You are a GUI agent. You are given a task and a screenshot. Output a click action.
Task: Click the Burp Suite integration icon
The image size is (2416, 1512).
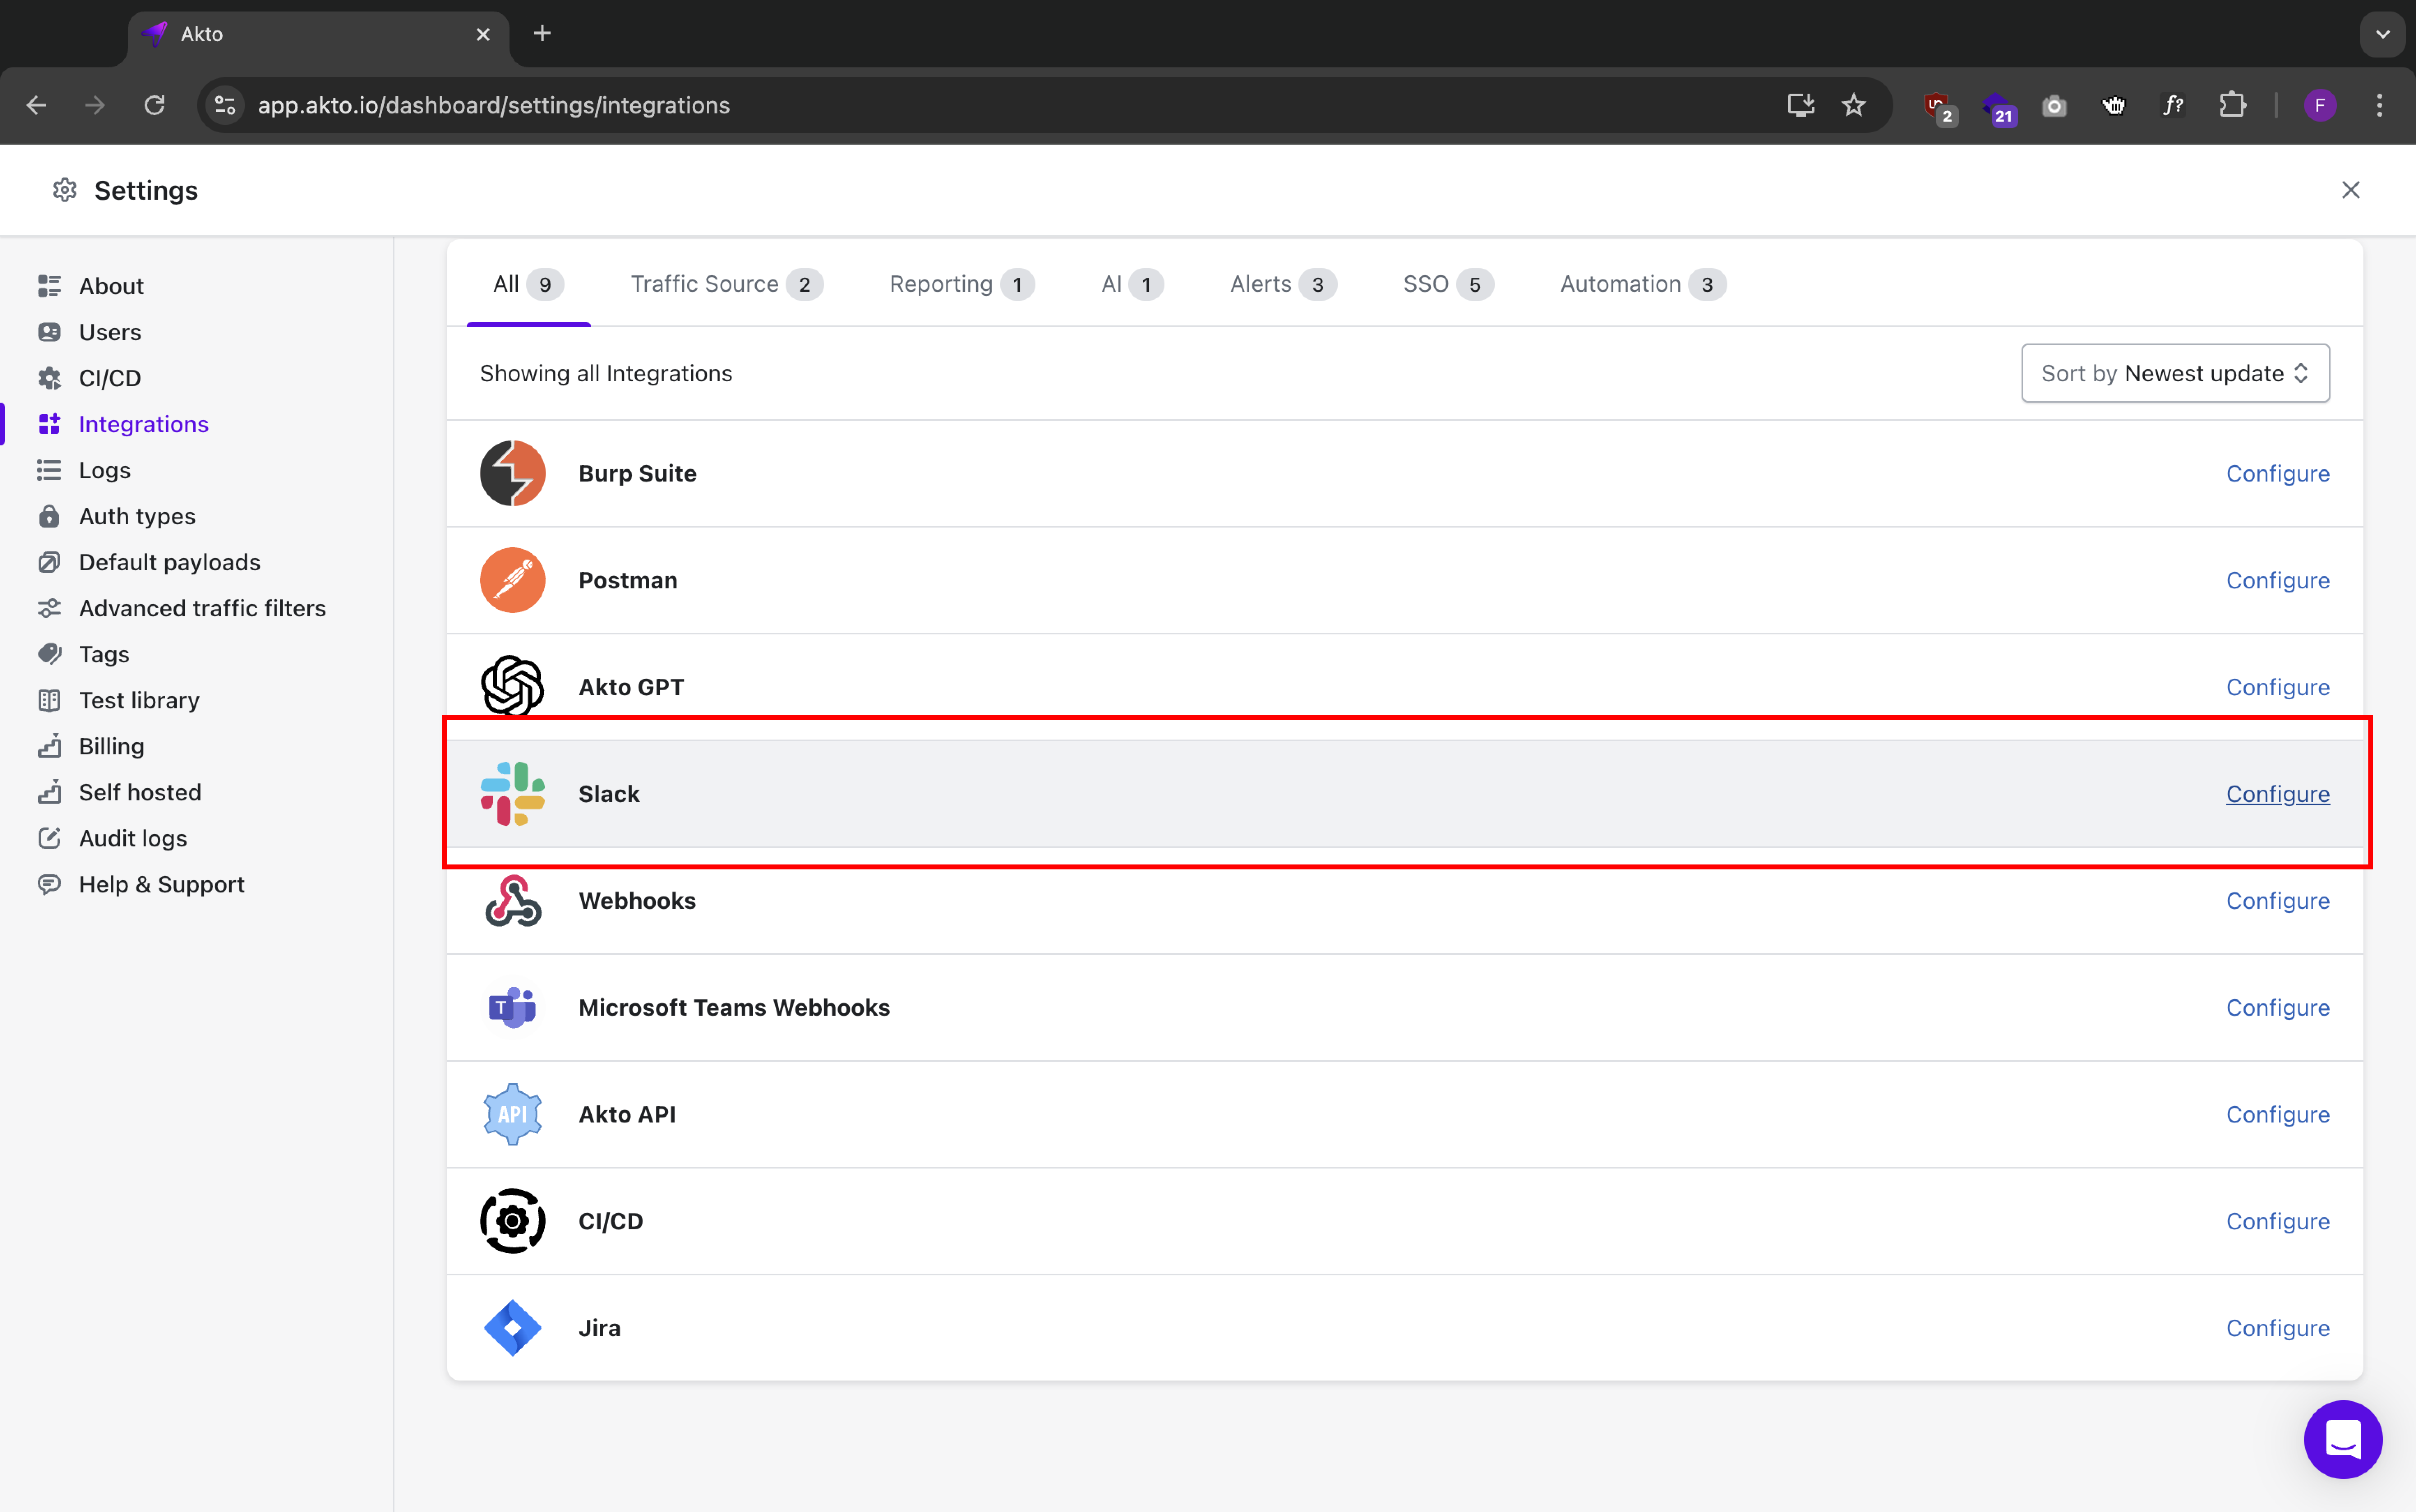click(512, 473)
